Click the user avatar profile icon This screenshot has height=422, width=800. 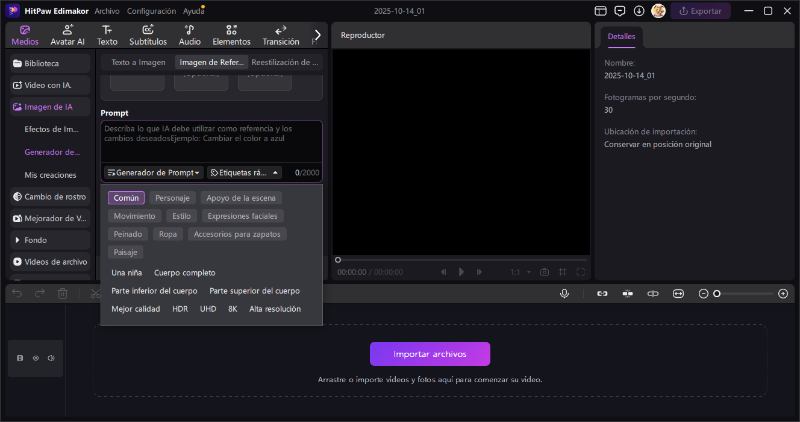[658, 11]
